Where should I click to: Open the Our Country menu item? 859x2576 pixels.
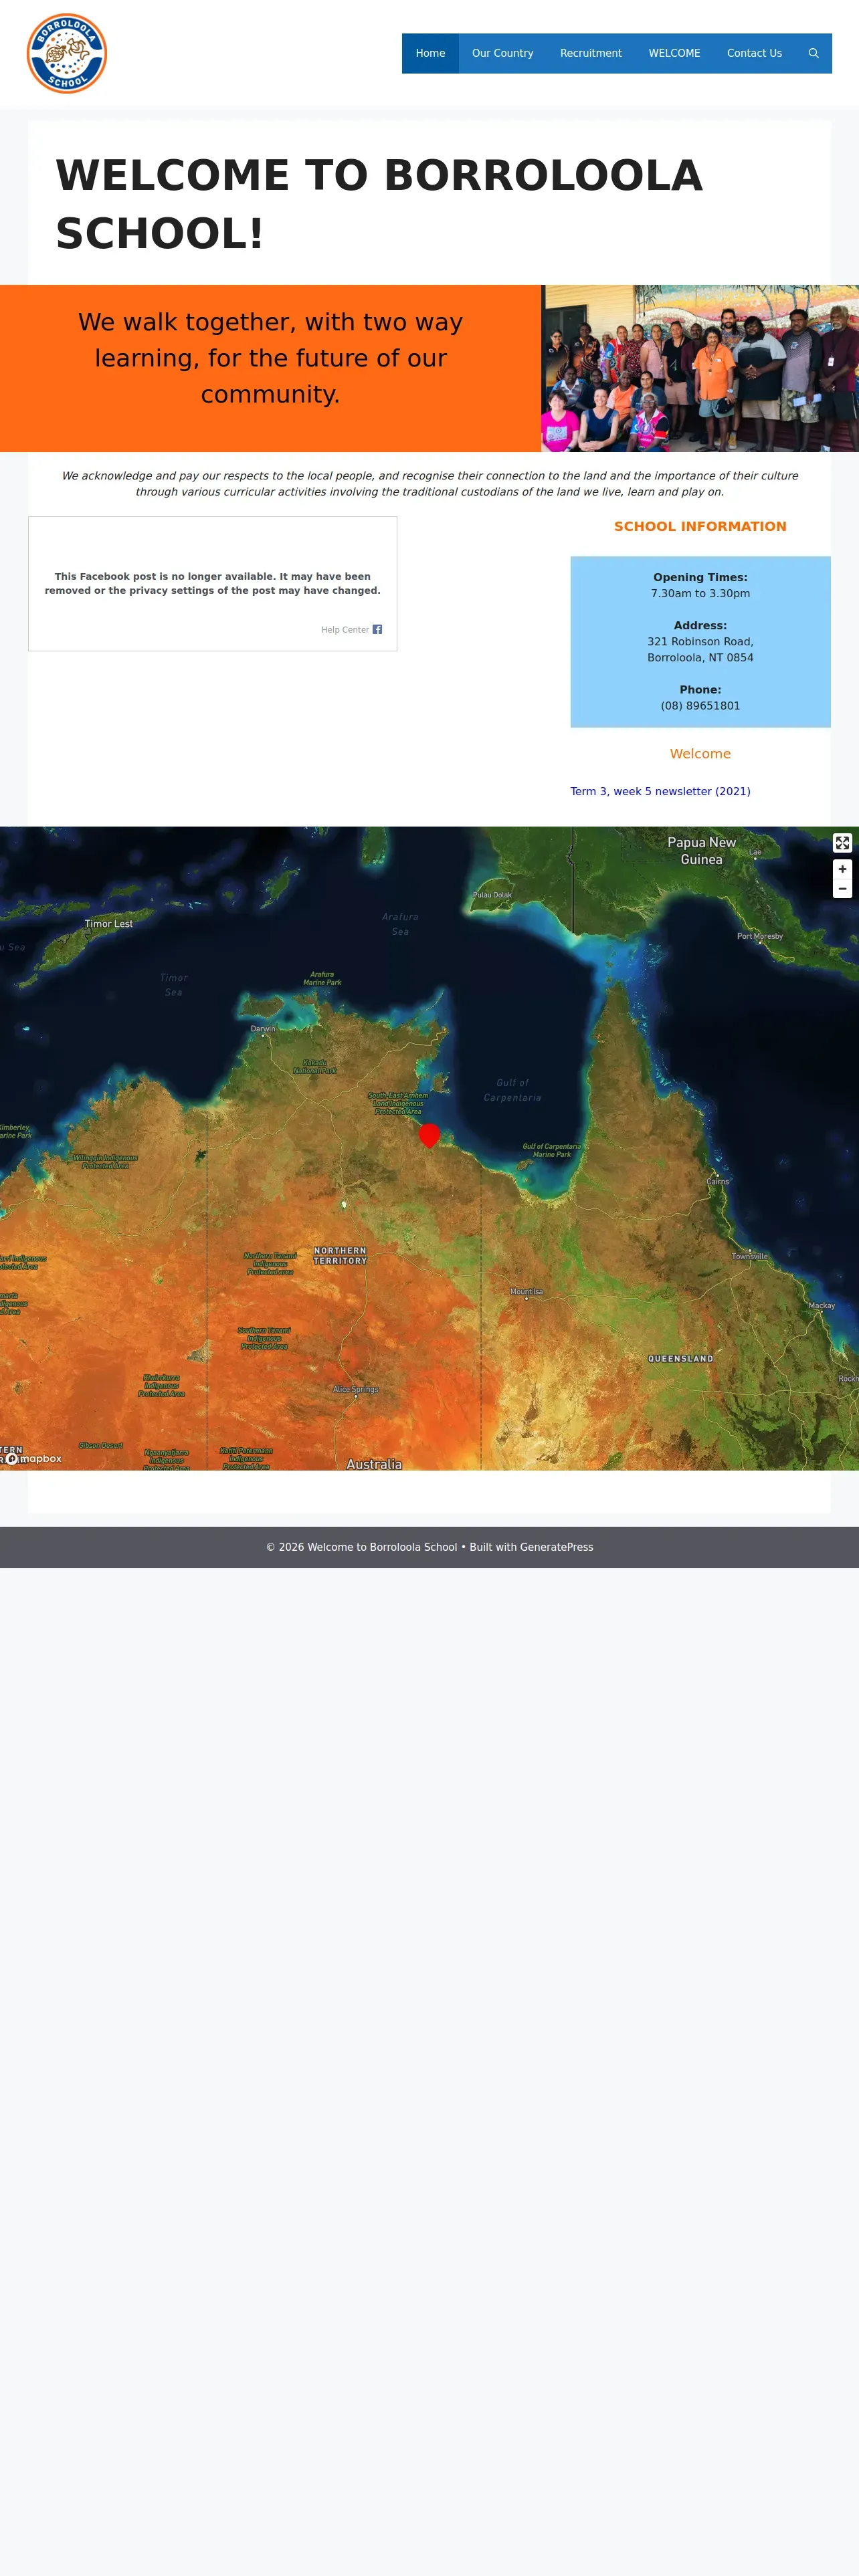click(502, 53)
